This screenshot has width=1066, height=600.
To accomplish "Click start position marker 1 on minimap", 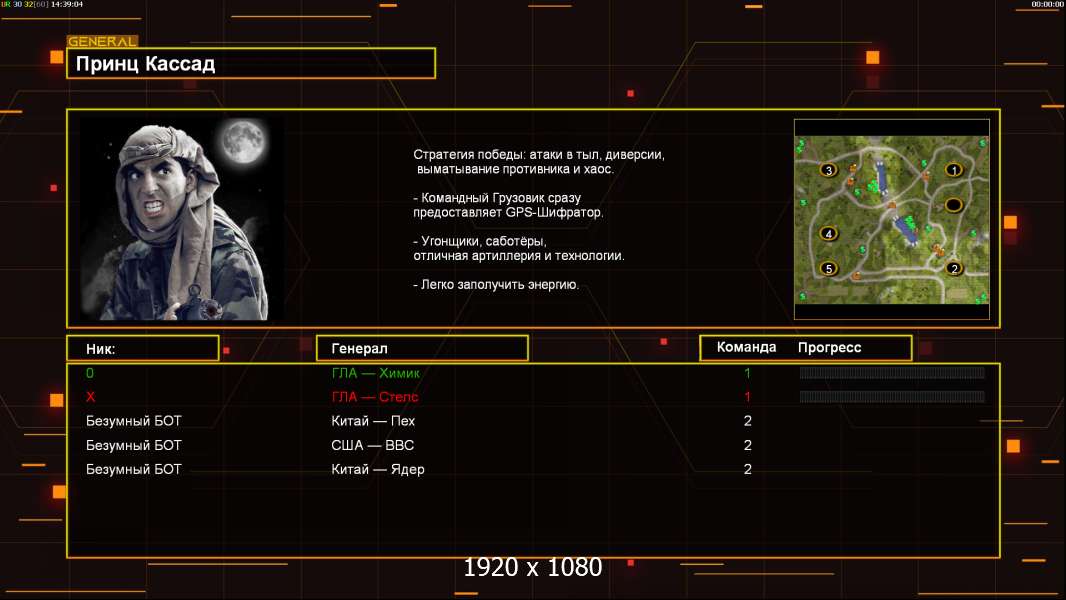I will [953, 170].
